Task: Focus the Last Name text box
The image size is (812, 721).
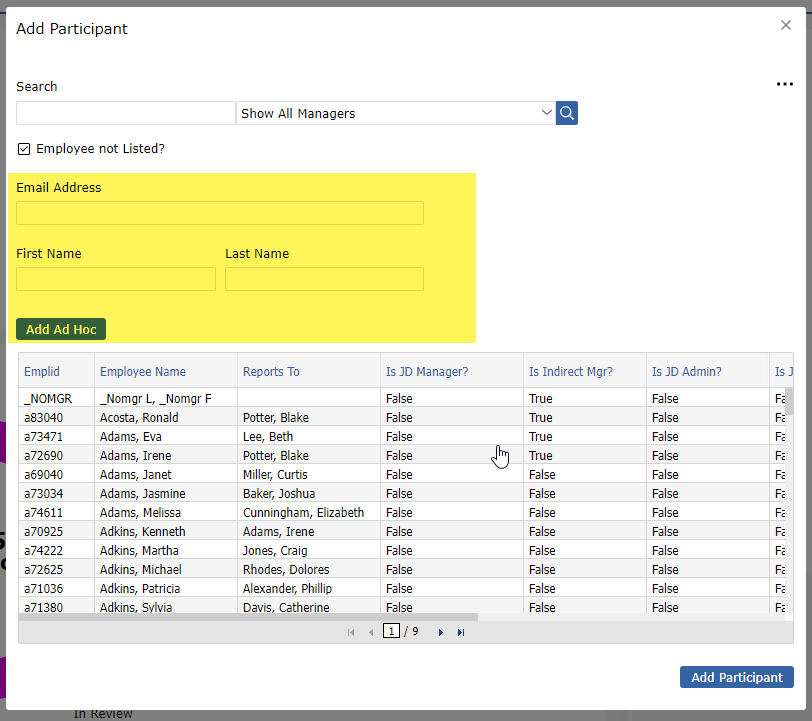Action: pos(324,279)
